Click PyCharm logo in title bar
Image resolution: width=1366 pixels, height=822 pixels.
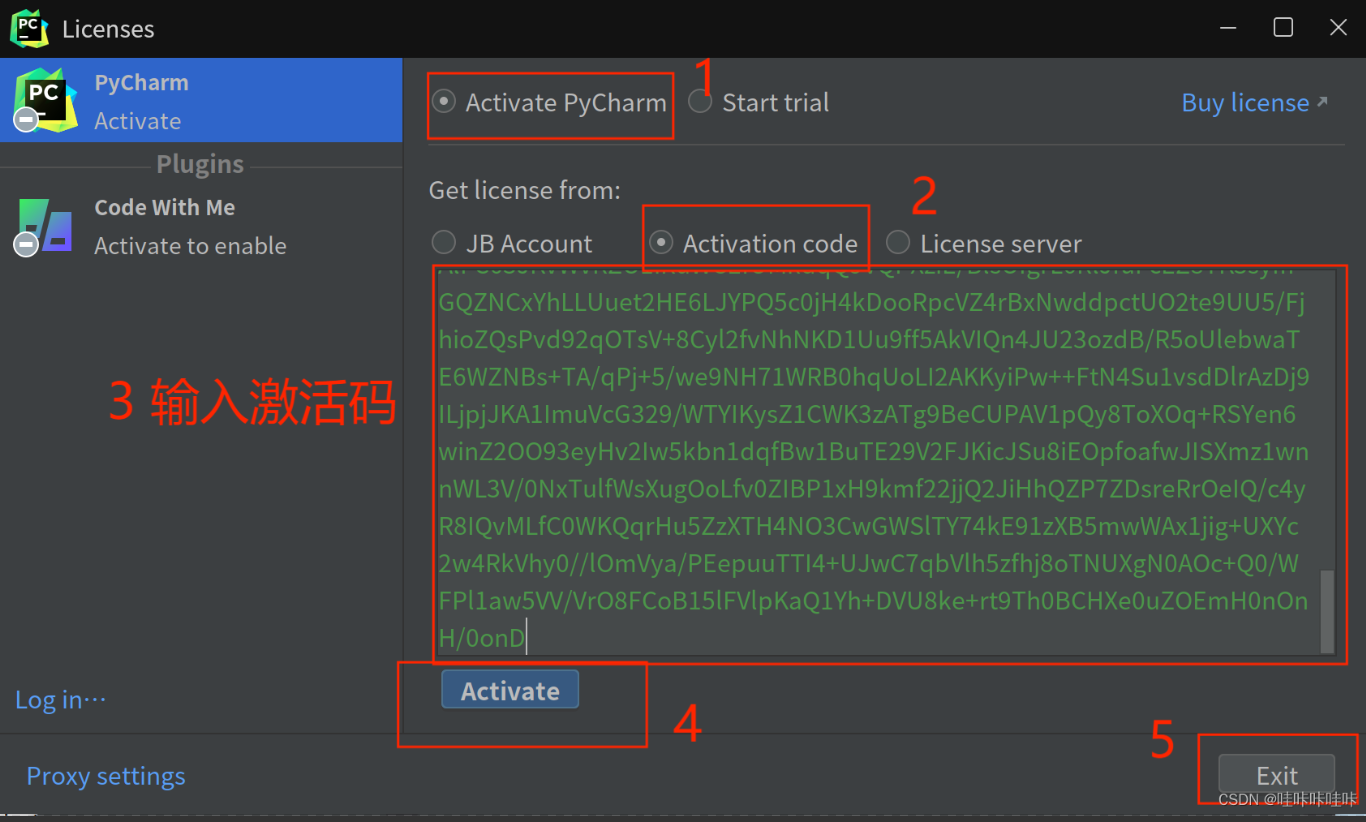tap(29, 28)
